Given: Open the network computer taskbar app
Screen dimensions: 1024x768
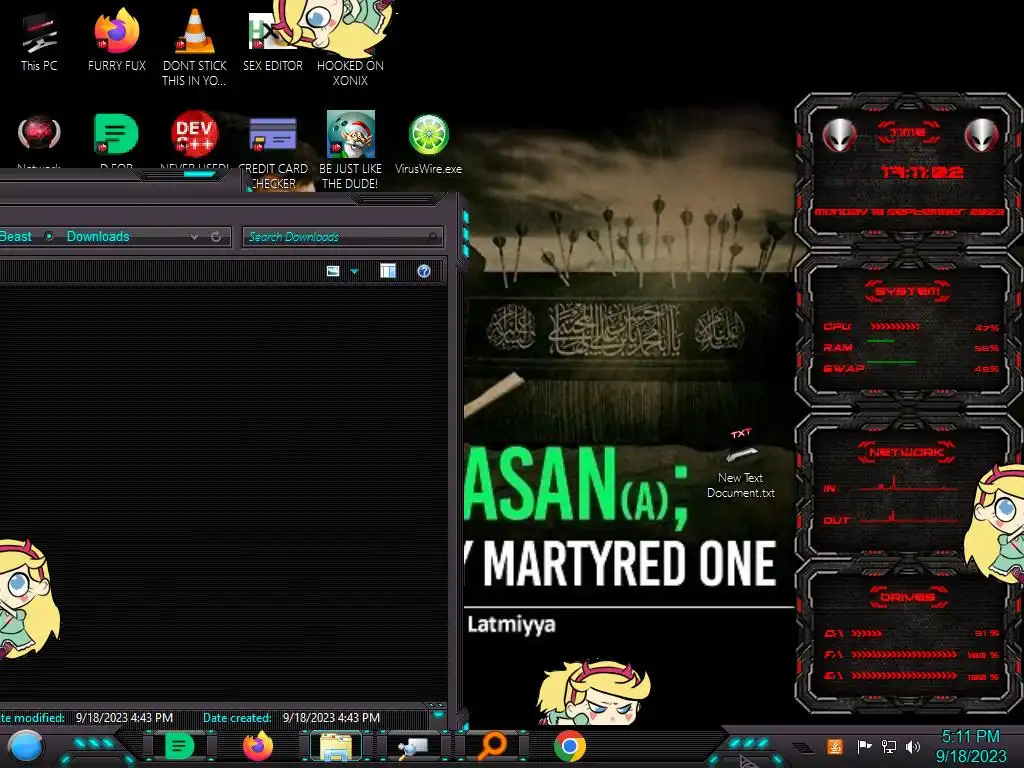Looking at the screenshot, I should tap(414, 747).
